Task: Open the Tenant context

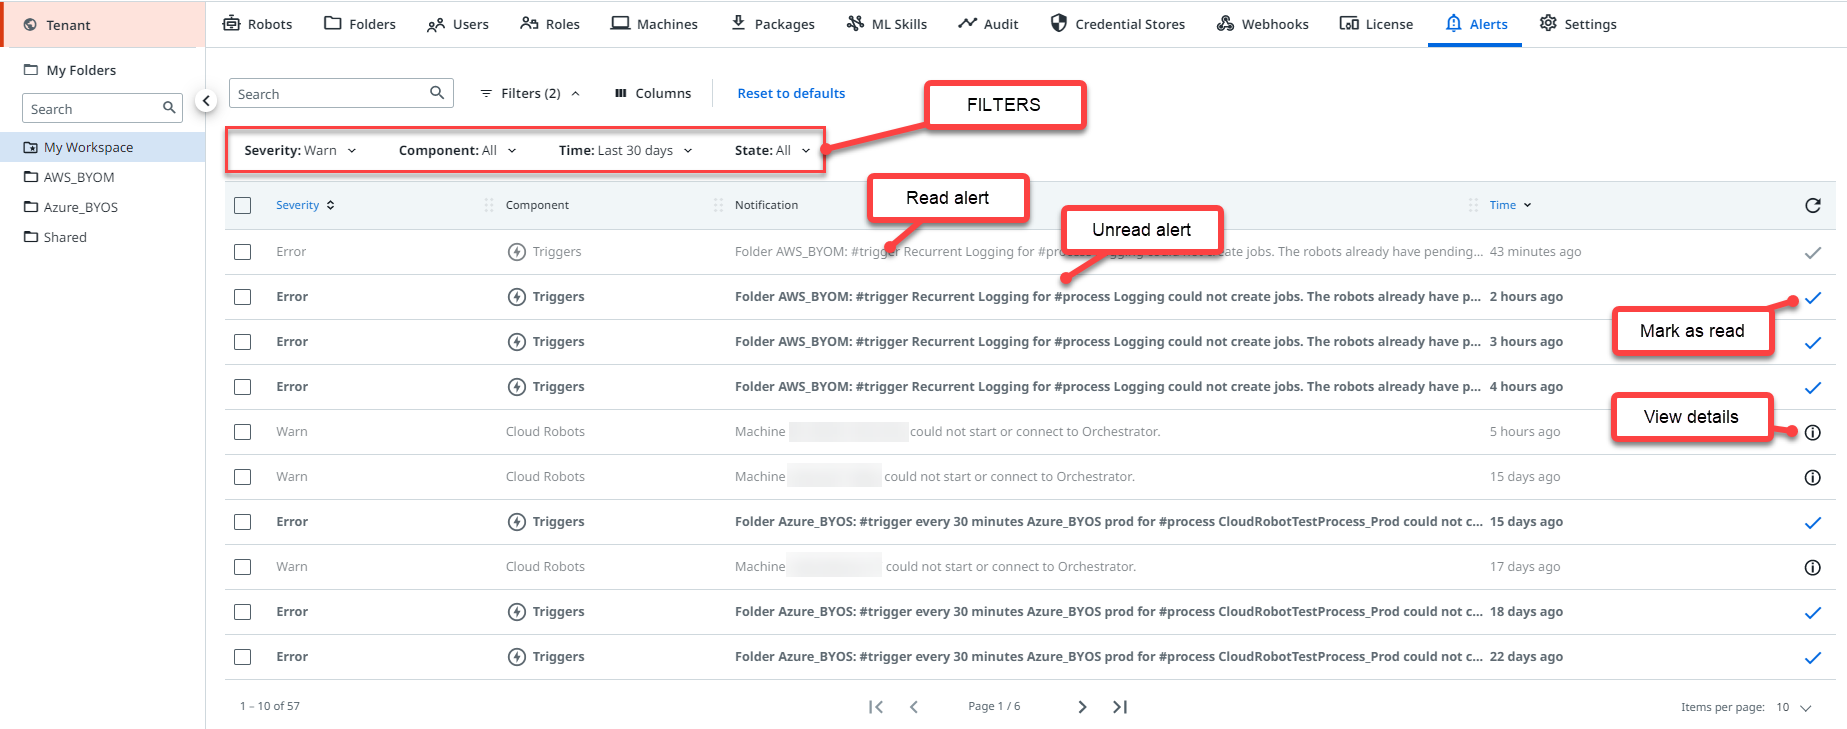Action: pos(103,25)
